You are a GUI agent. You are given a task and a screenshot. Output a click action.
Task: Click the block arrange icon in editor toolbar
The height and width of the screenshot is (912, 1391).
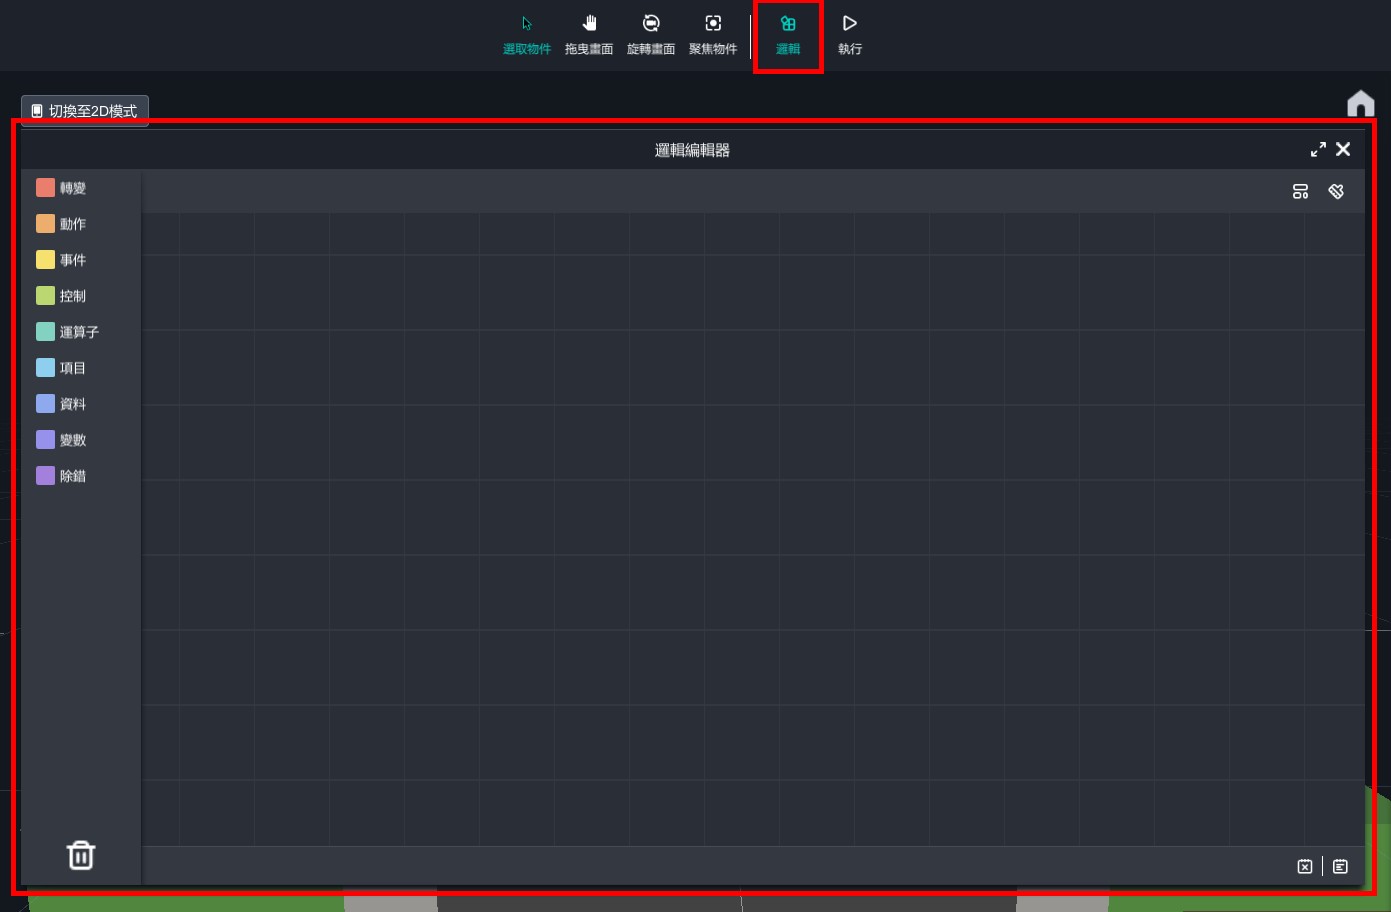coord(1300,191)
